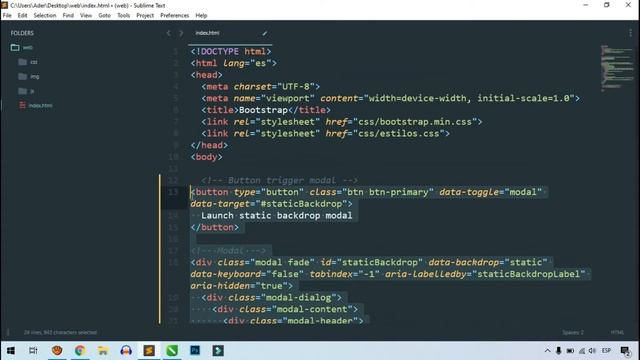Click the battery tray icon

570,351
